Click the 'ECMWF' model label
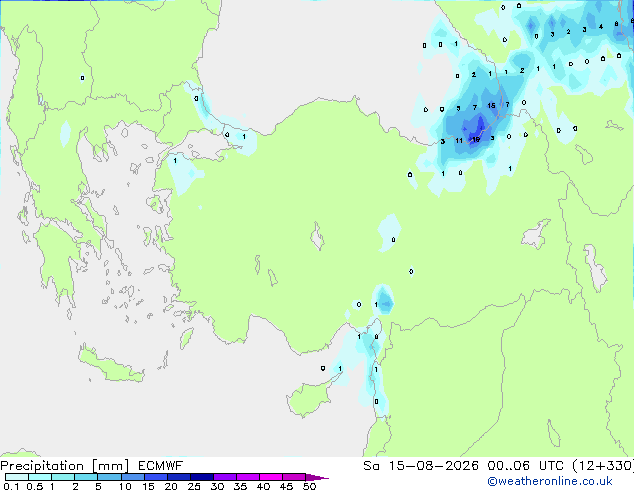Image resolution: width=634 pixels, height=490 pixels. (161, 466)
